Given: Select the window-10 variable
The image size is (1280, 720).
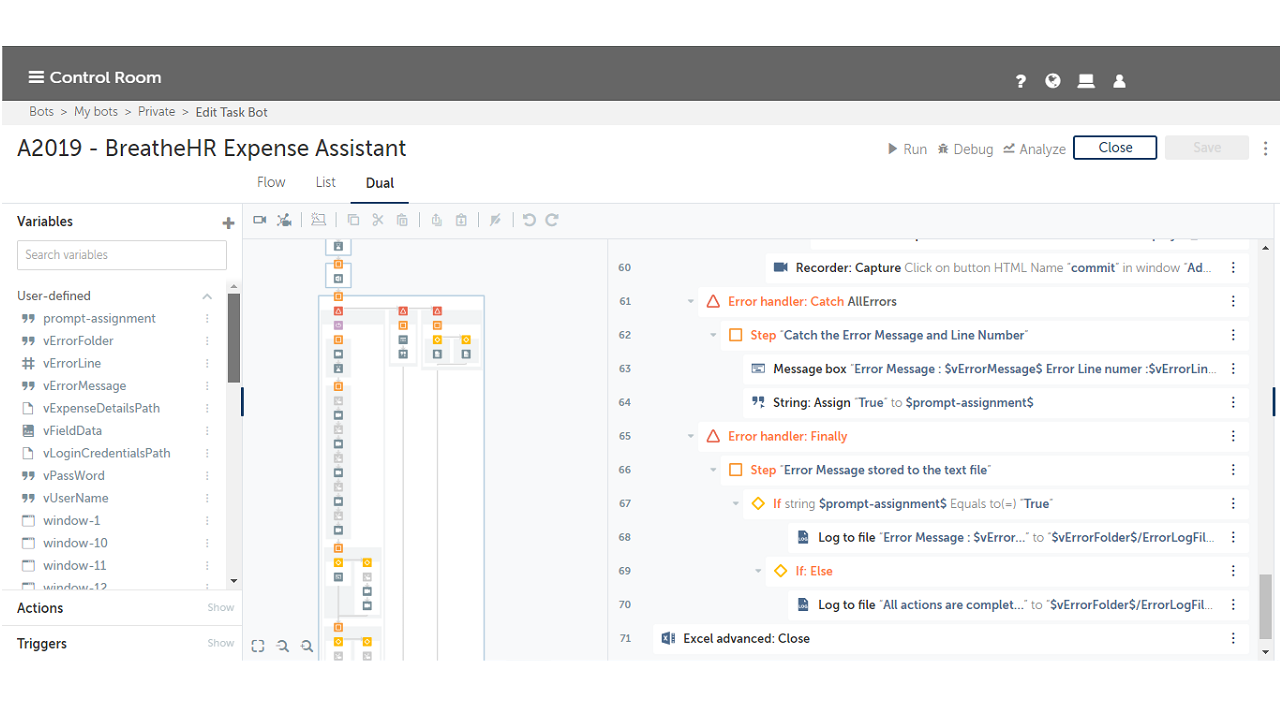Looking at the screenshot, I should pyautogui.click(x=75, y=543).
